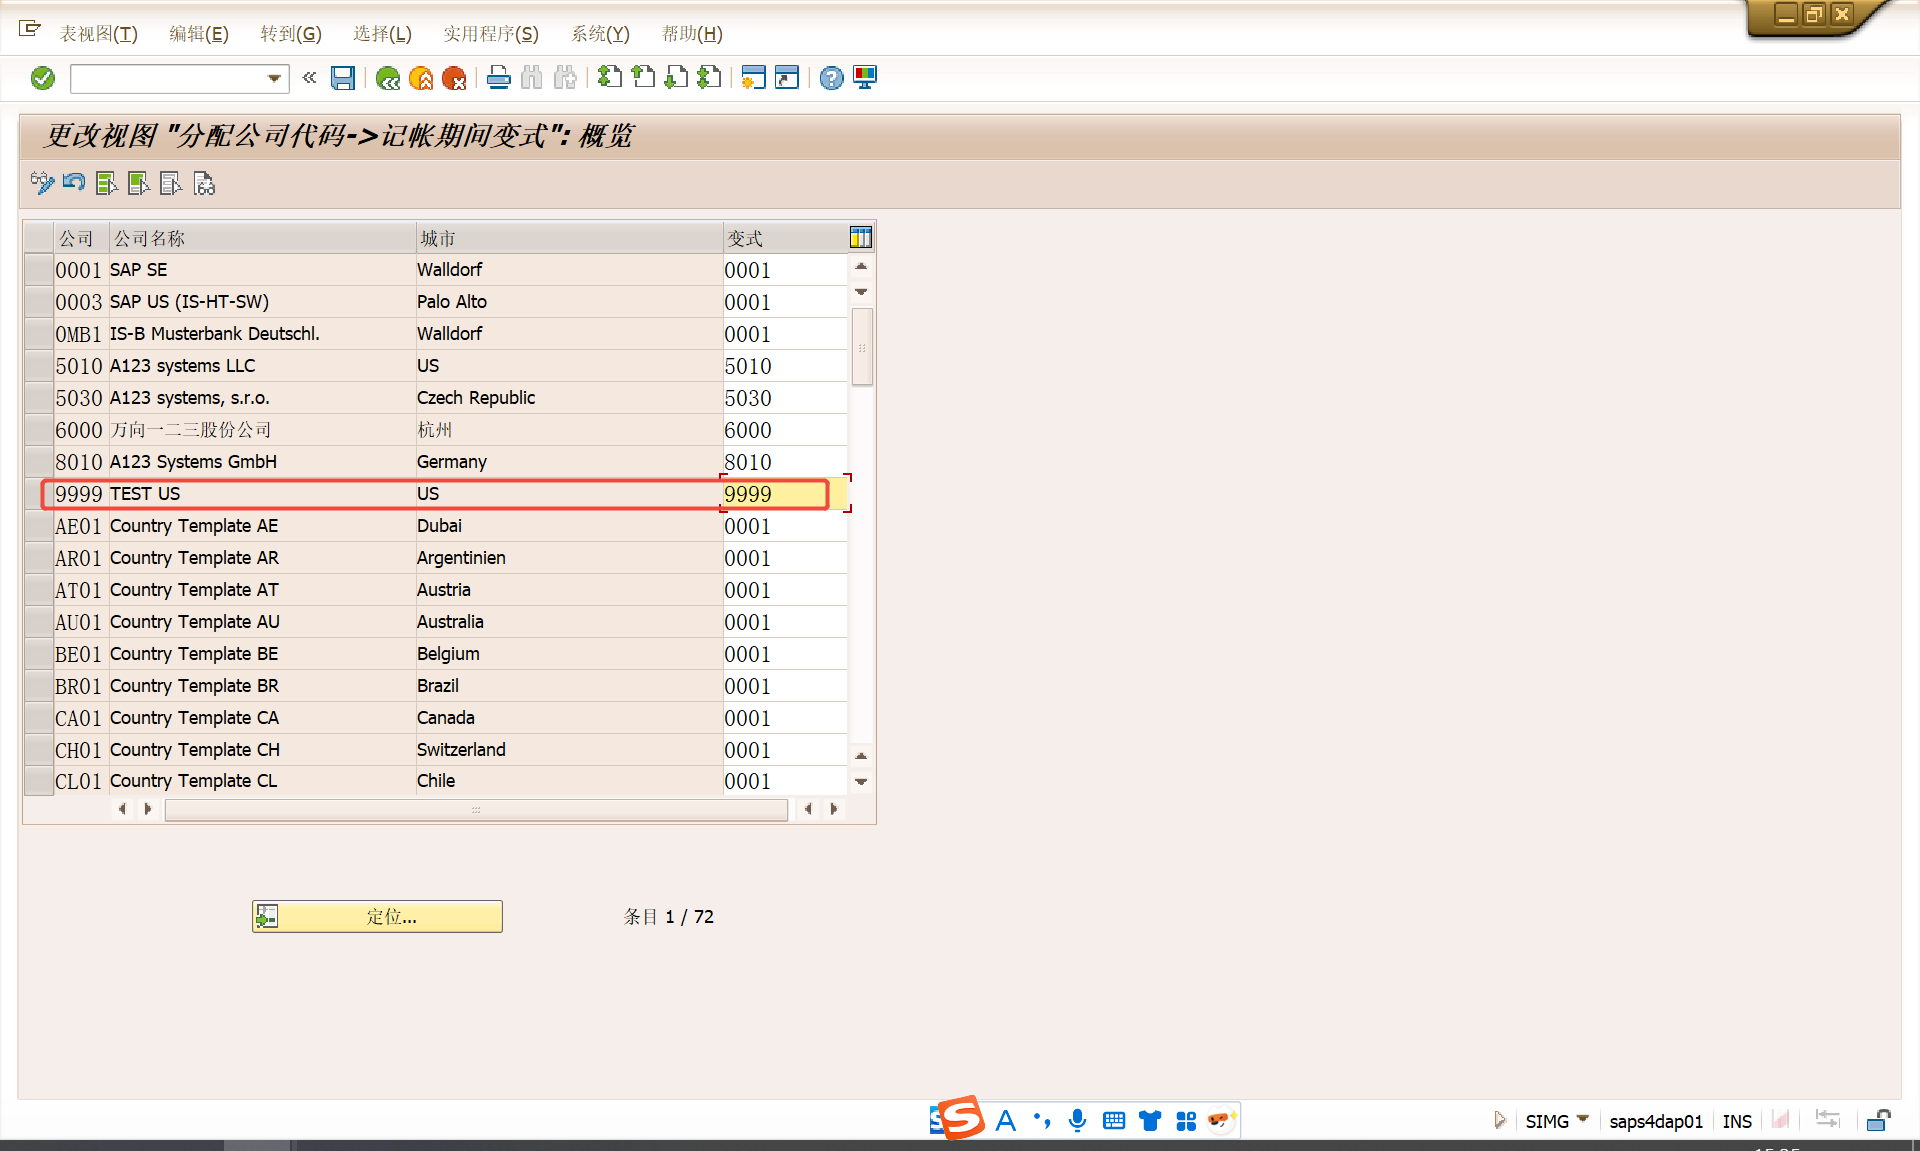
Task: Open the 实用程序(S) menu
Action: coord(490,34)
